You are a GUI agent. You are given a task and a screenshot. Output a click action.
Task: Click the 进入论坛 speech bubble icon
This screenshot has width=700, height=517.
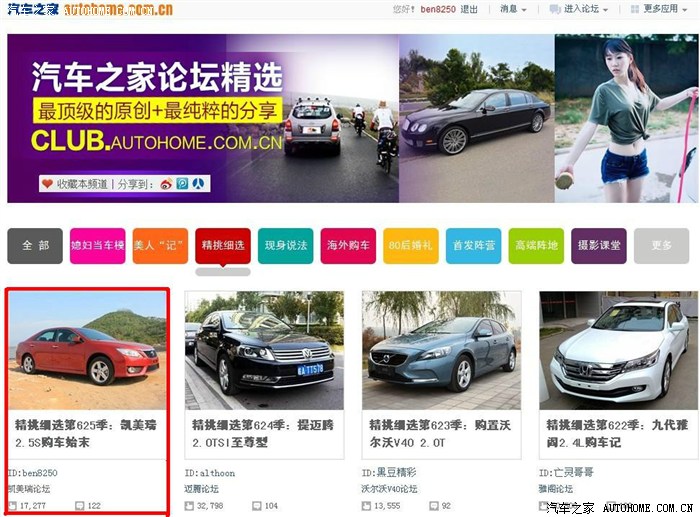pyautogui.click(x=555, y=10)
